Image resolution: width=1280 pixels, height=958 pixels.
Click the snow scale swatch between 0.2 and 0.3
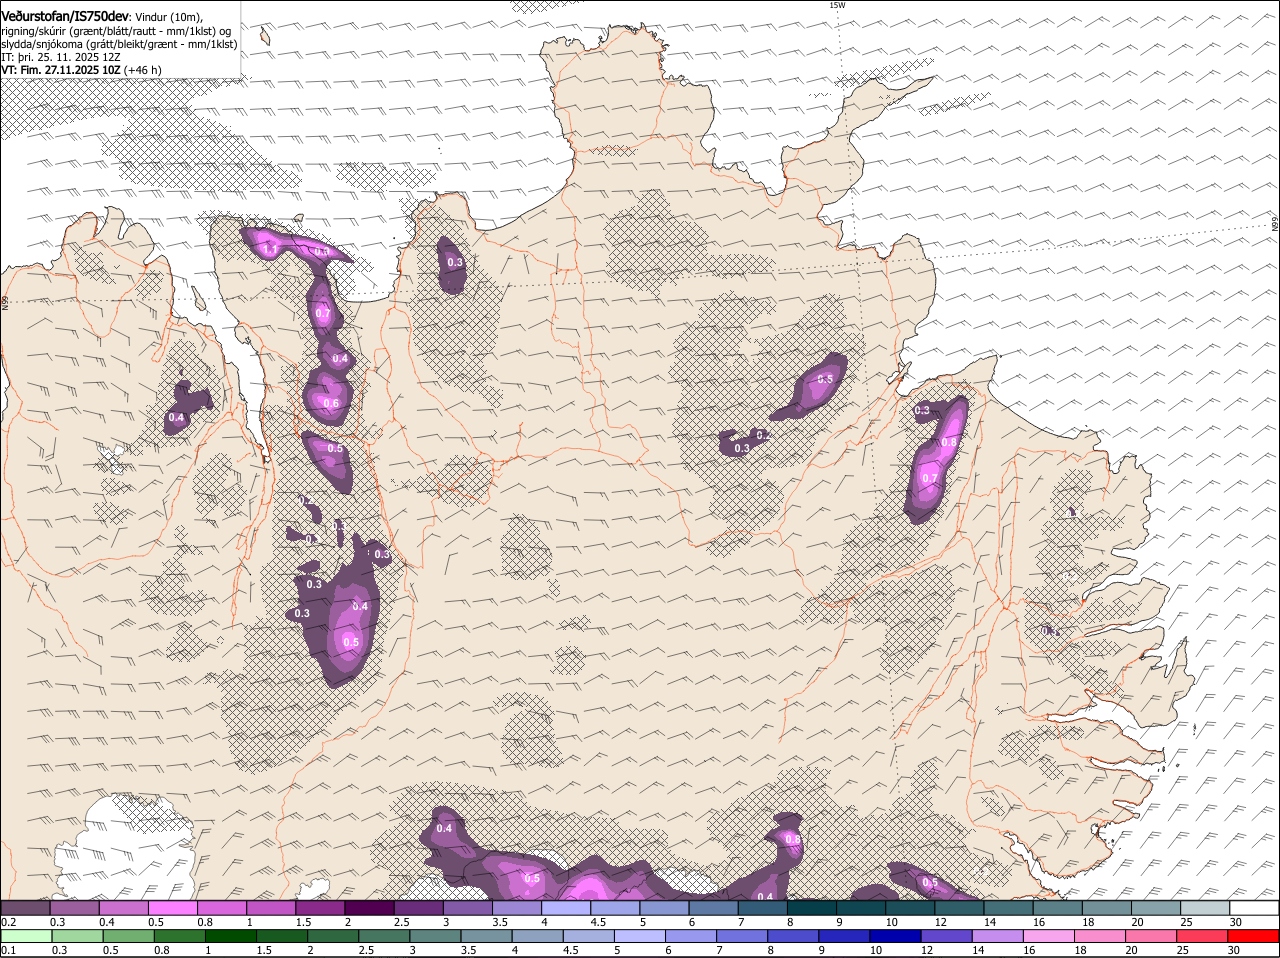pyautogui.click(x=26, y=908)
